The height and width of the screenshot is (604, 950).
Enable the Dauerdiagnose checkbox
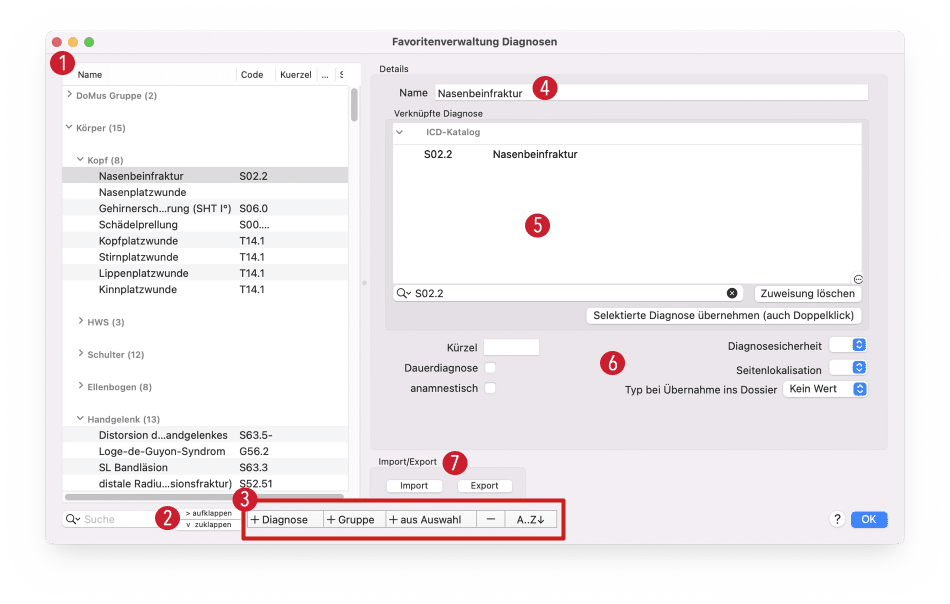(490, 368)
